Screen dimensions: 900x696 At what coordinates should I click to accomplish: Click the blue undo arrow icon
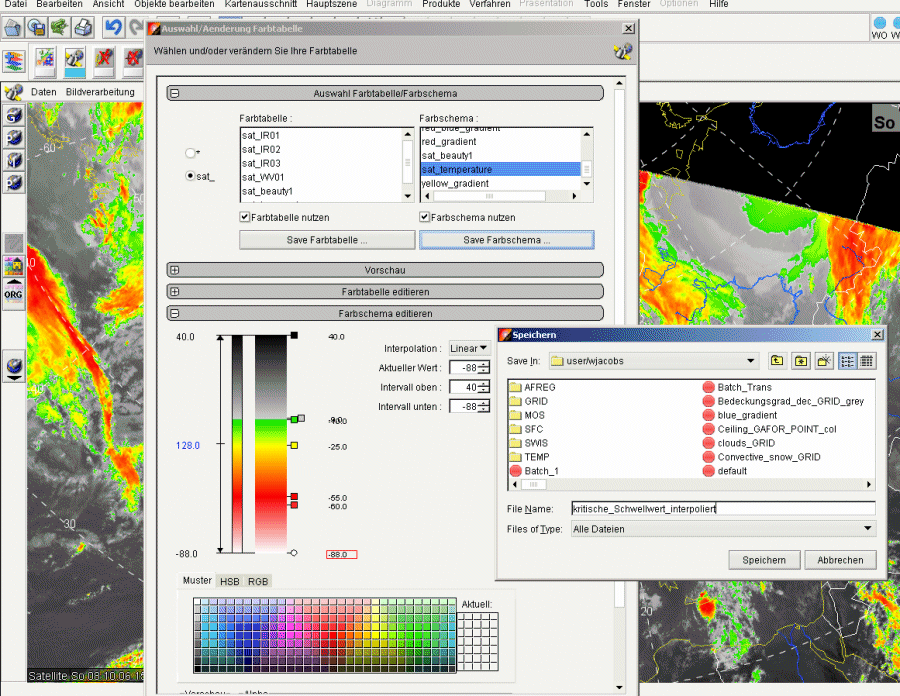pos(114,27)
